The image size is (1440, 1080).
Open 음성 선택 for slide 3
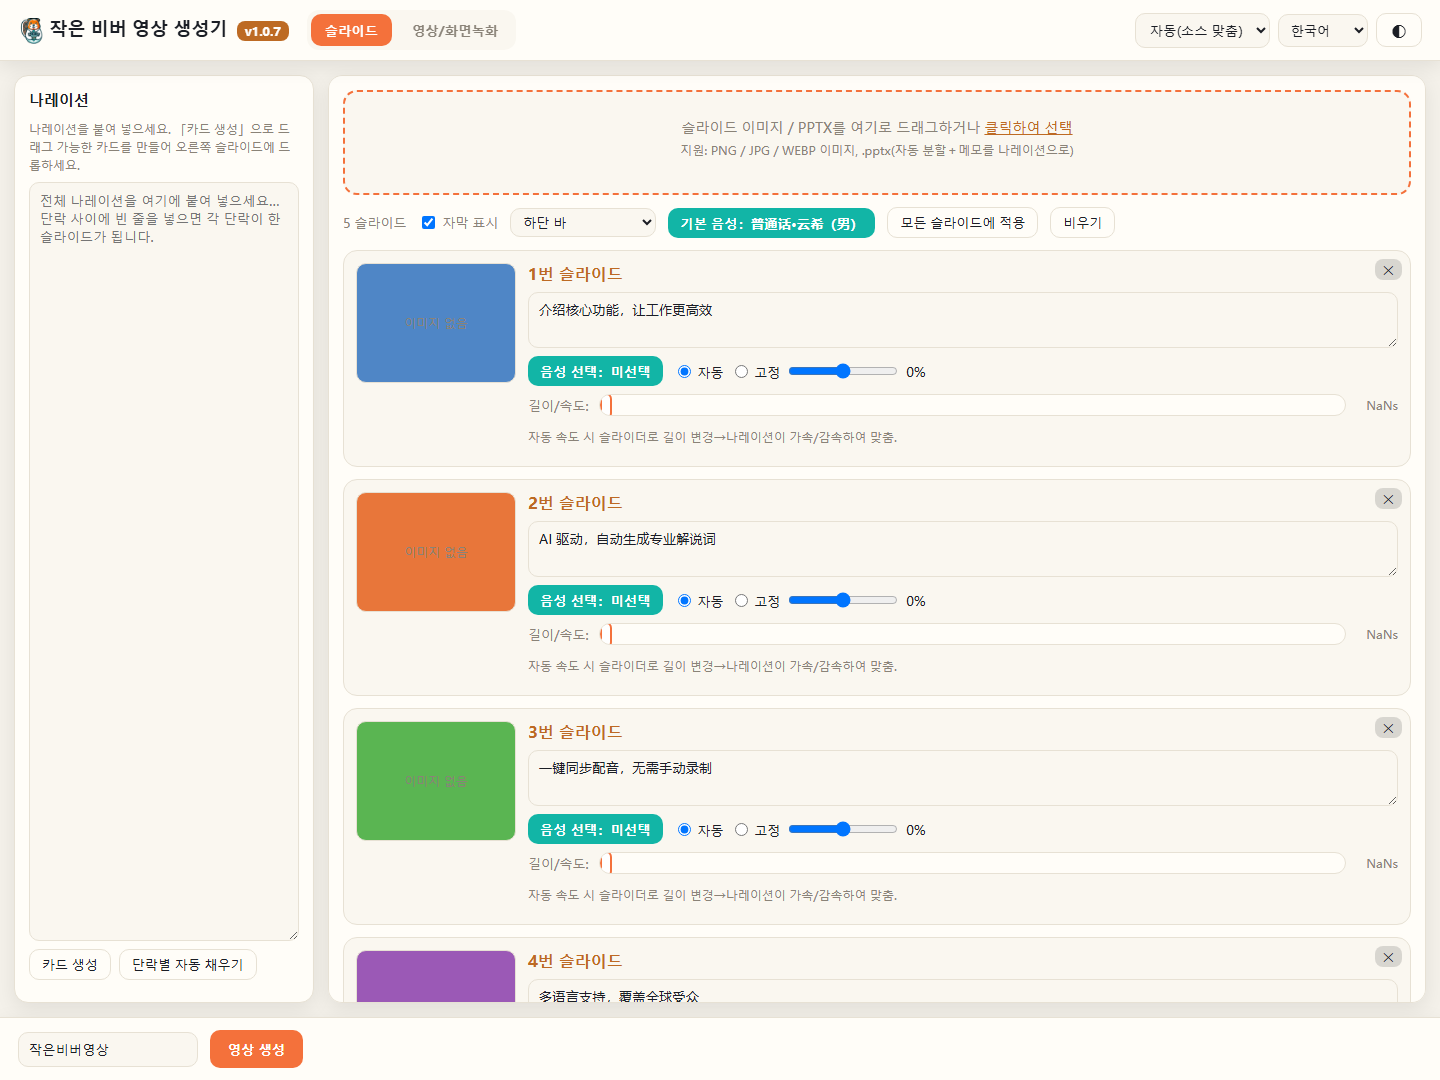pyautogui.click(x=595, y=829)
